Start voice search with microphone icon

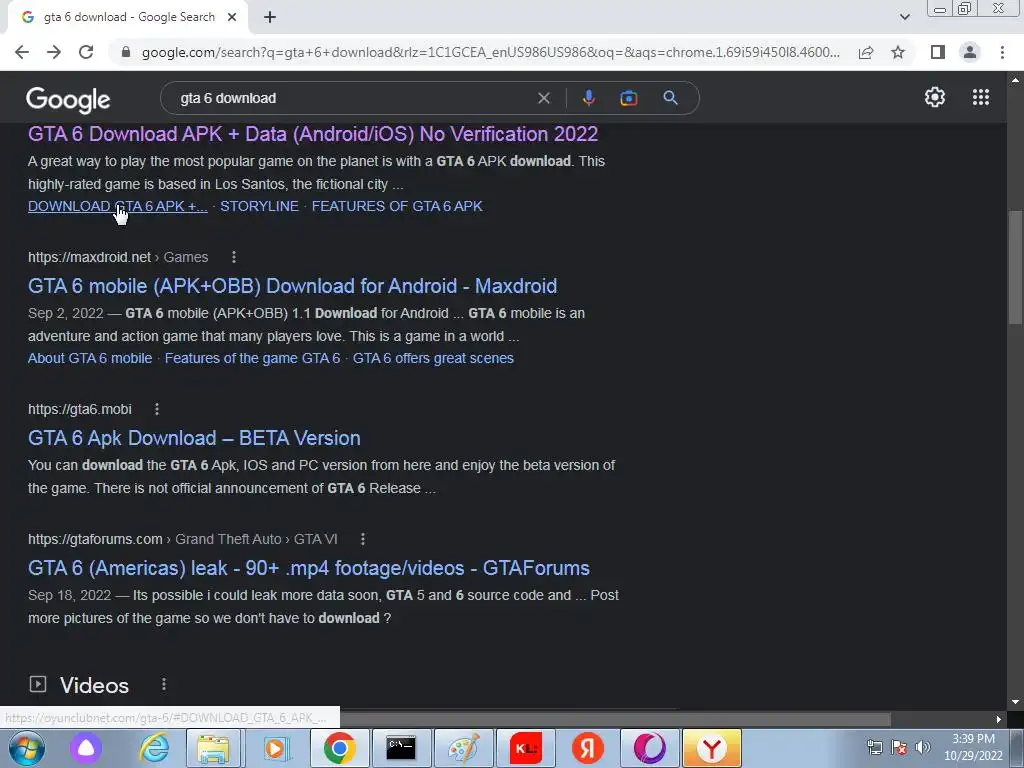pyautogui.click(x=588, y=98)
